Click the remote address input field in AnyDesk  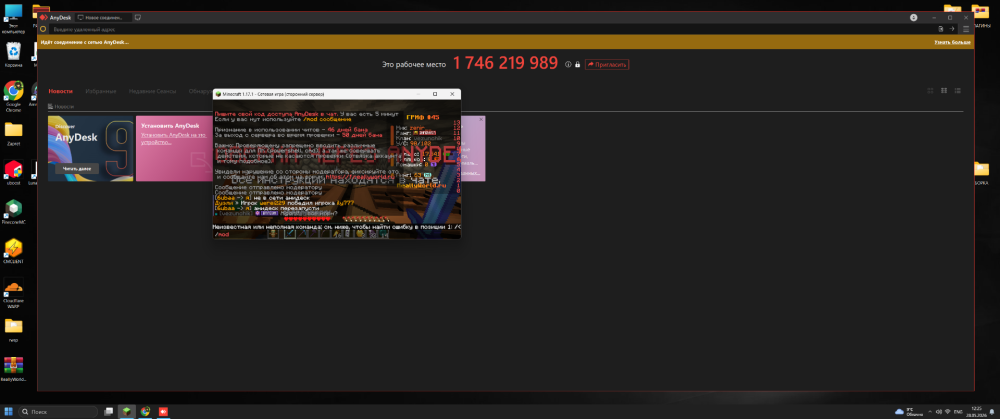pyautogui.click(x=491, y=29)
